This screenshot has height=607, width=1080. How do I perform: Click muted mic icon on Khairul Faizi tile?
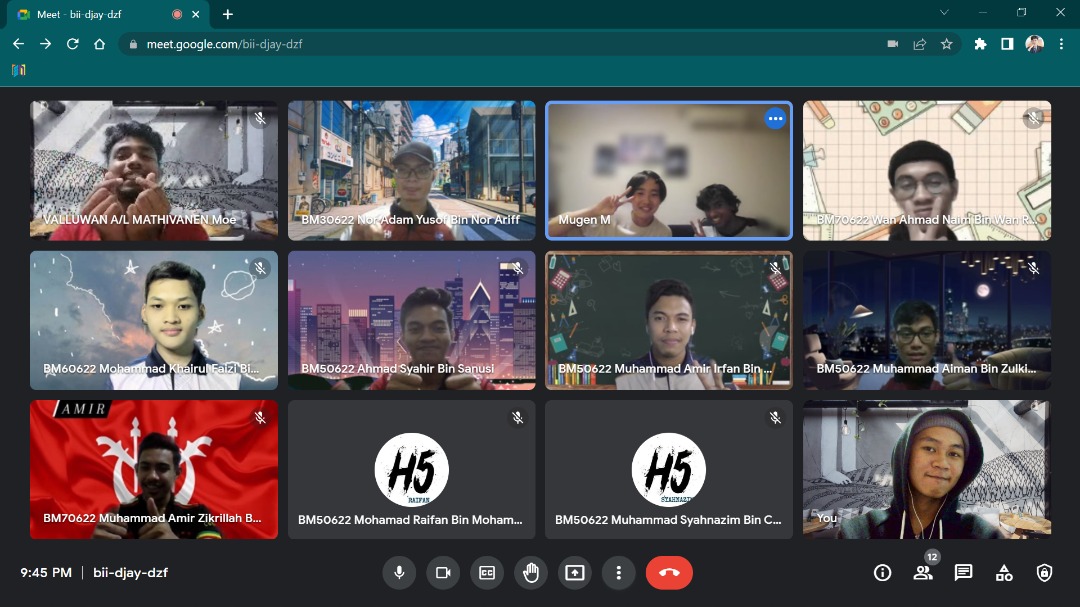click(x=260, y=268)
